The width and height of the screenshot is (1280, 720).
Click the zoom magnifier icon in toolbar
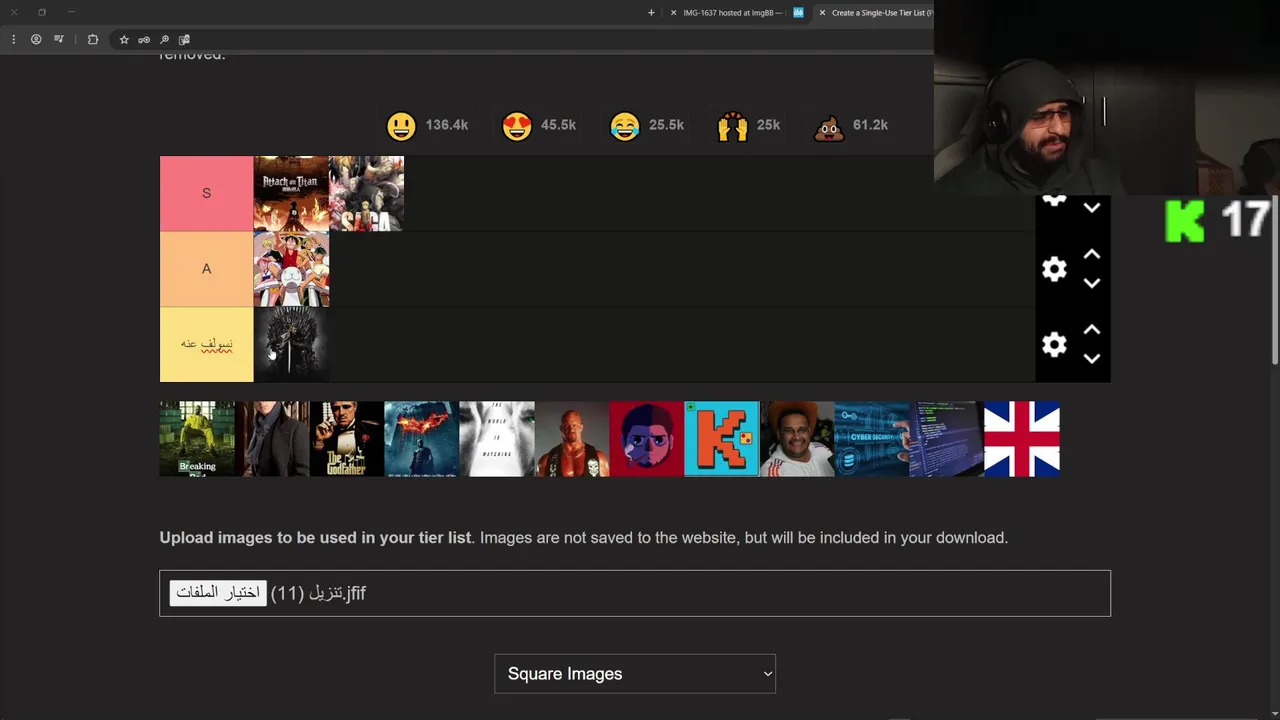pyautogui.click(x=164, y=39)
